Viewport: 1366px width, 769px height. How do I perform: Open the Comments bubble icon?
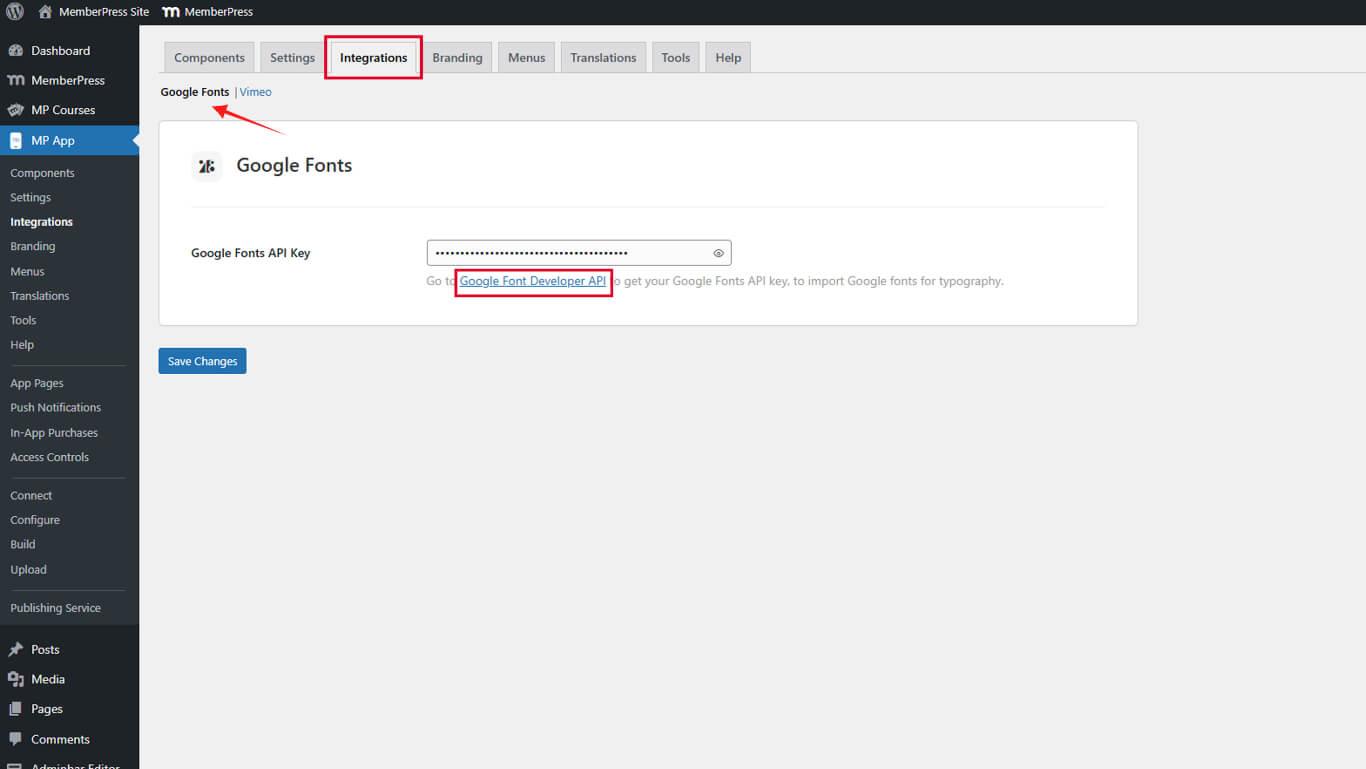[x=16, y=740]
